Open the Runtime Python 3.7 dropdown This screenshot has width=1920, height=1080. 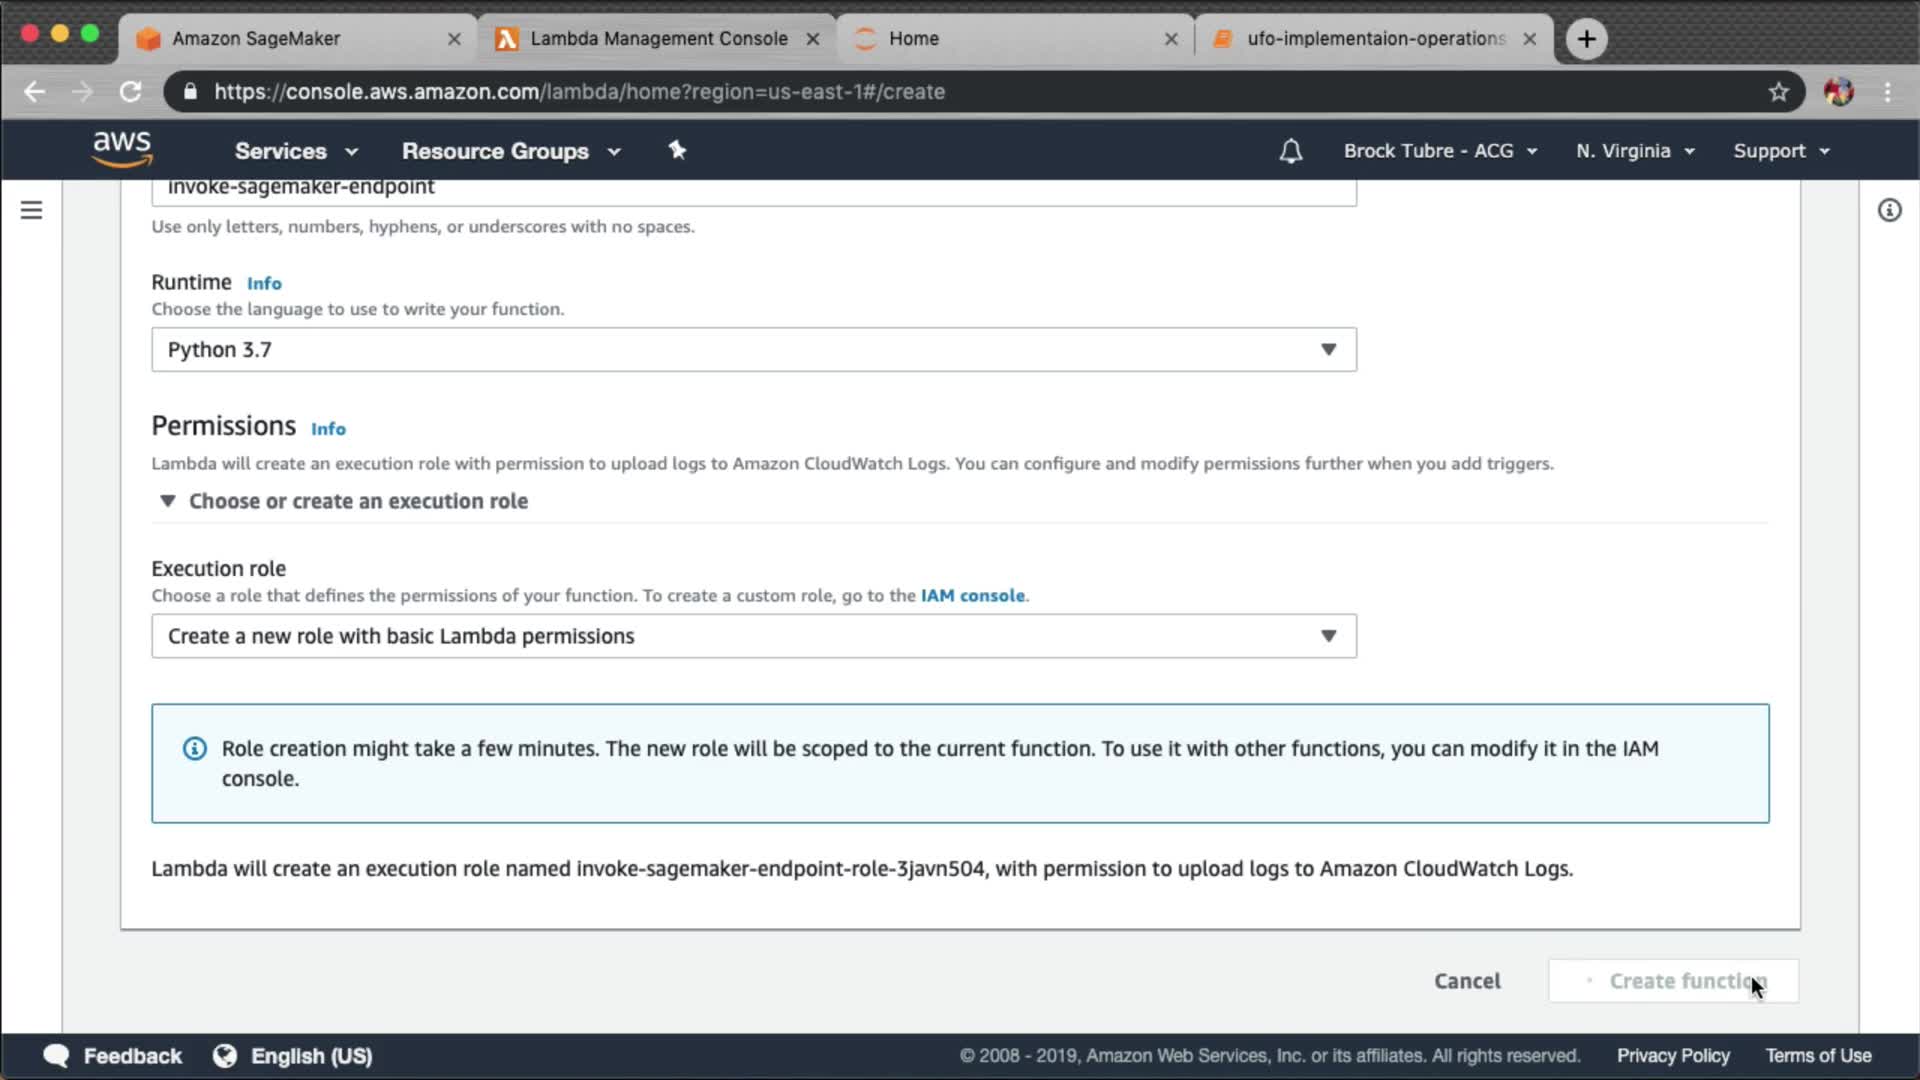click(x=753, y=350)
